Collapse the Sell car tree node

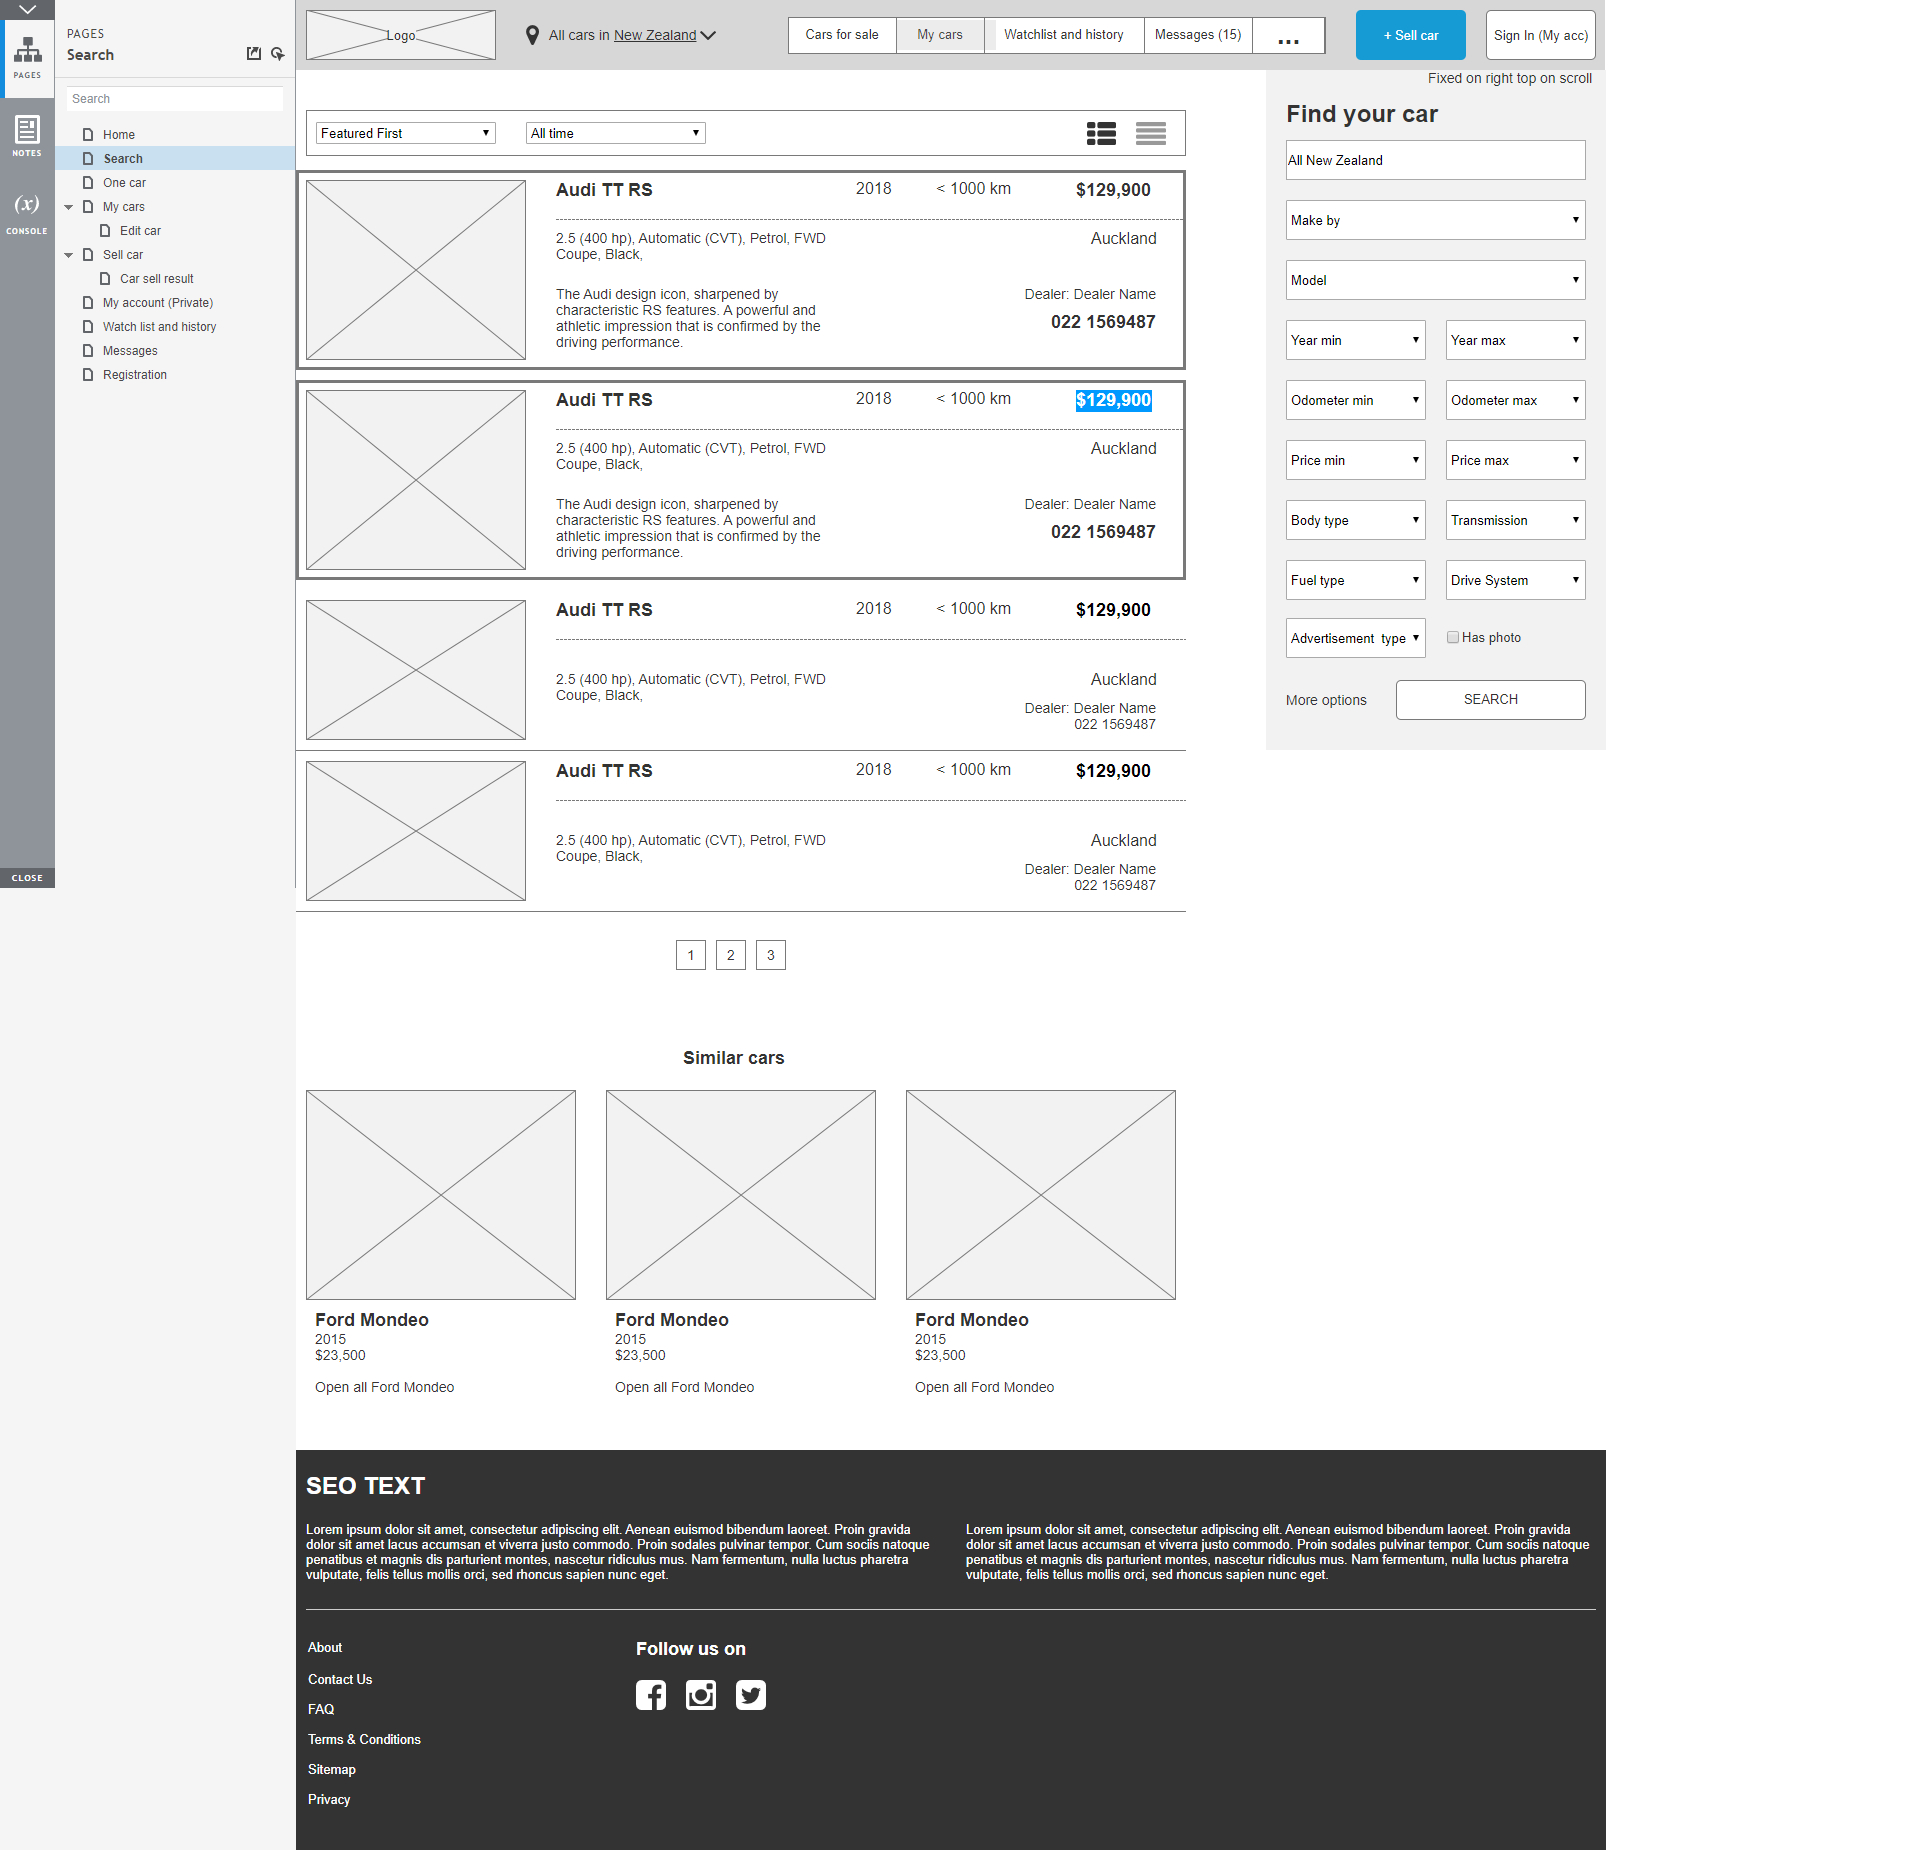coord(69,255)
